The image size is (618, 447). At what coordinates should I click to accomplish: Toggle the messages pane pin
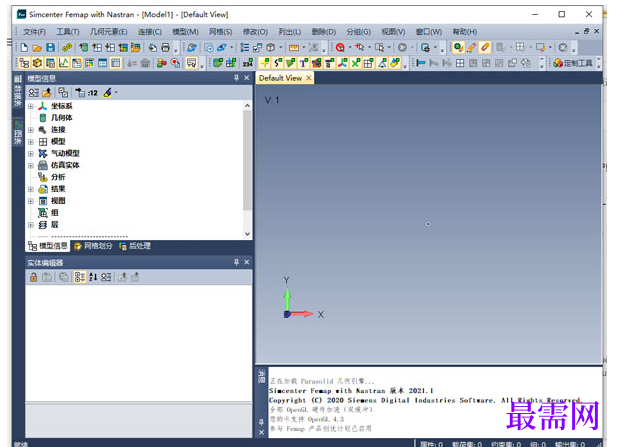(x=261, y=422)
